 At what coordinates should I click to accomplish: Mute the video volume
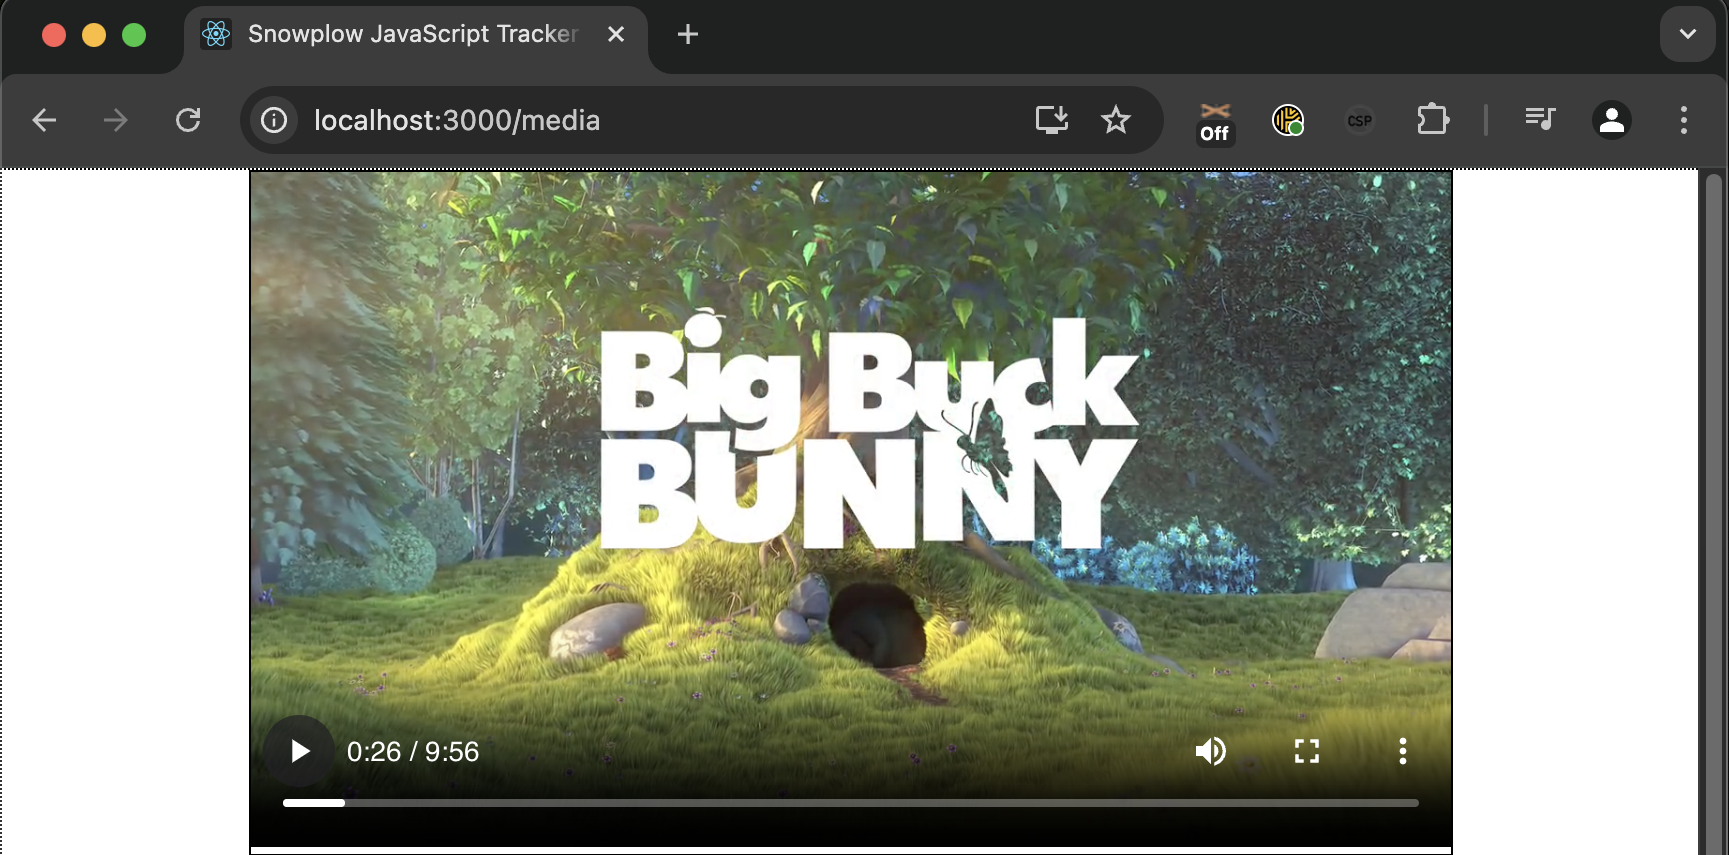pos(1211,751)
